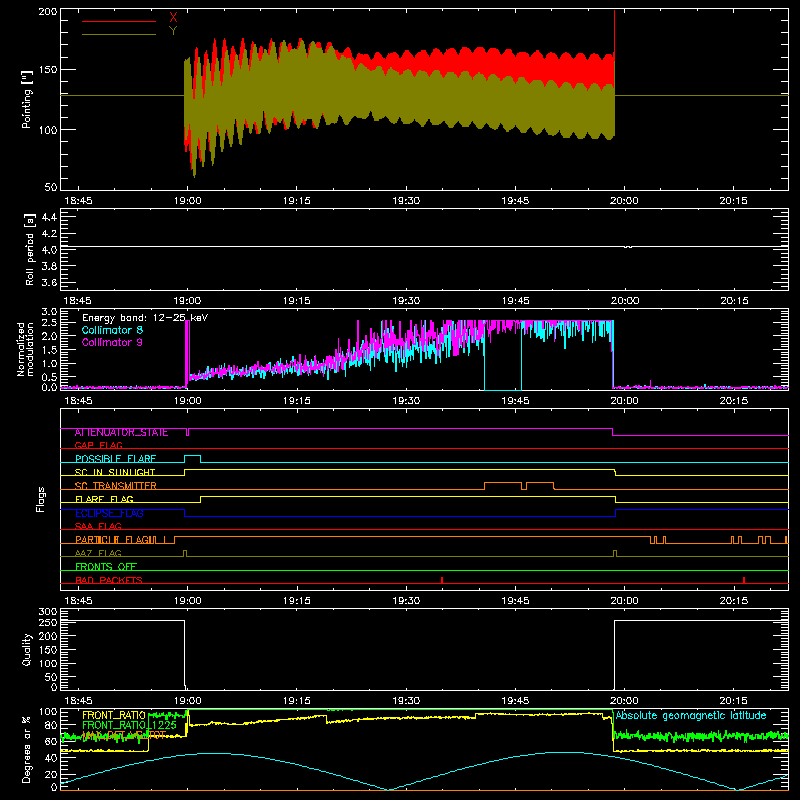The height and width of the screenshot is (800, 800).
Task: Click the FRONTS_OFF flag label
Action: tap(106, 567)
